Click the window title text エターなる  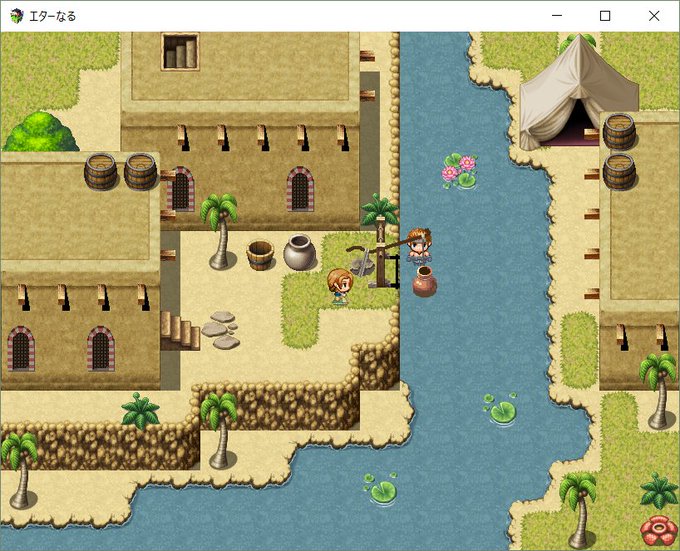click(x=52, y=16)
